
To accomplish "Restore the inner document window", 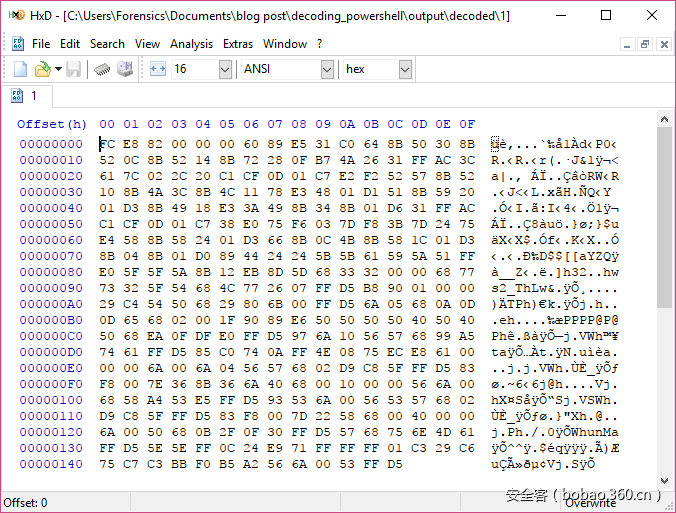I will [645, 44].
